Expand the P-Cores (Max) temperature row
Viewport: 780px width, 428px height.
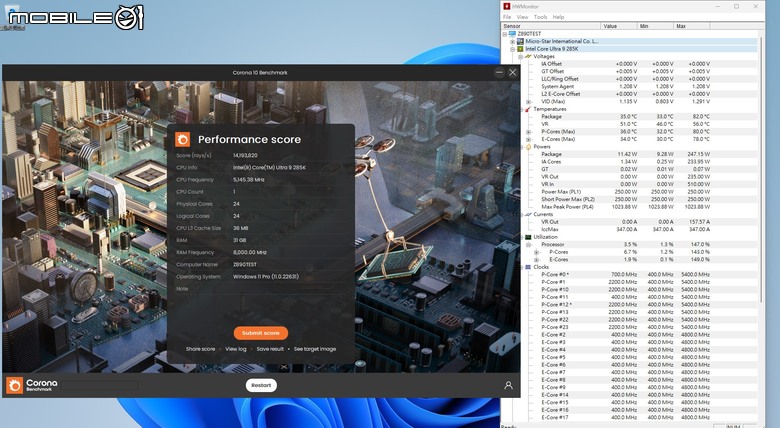pos(528,132)
